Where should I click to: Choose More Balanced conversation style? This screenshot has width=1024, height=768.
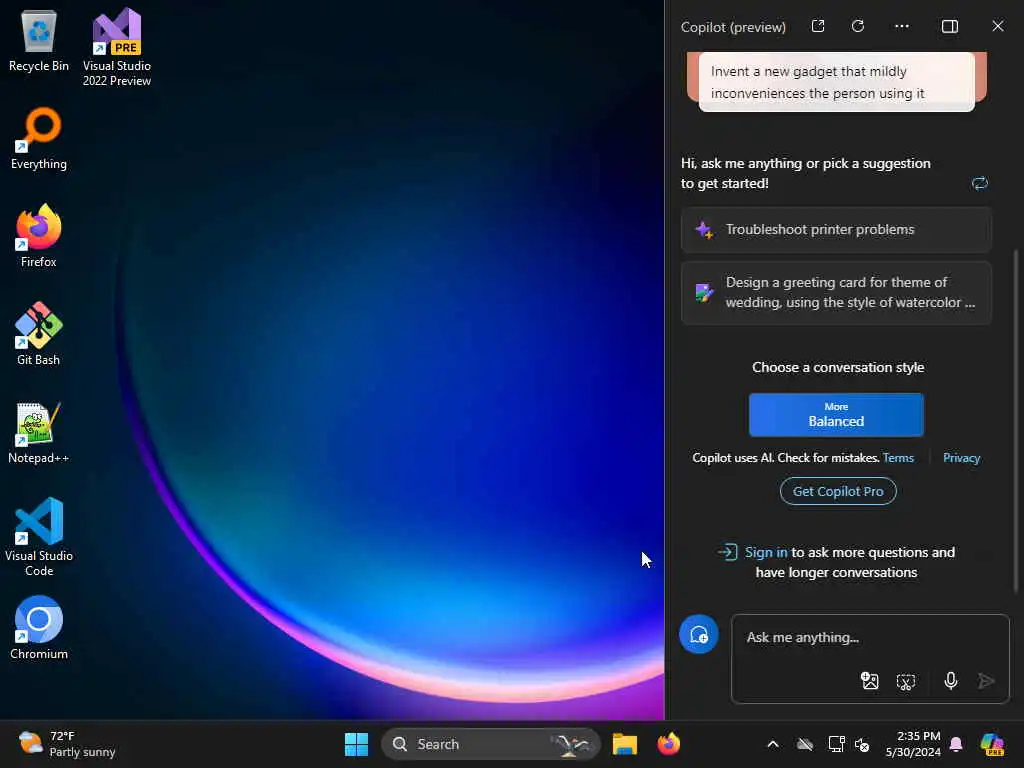tap(836, 415)
